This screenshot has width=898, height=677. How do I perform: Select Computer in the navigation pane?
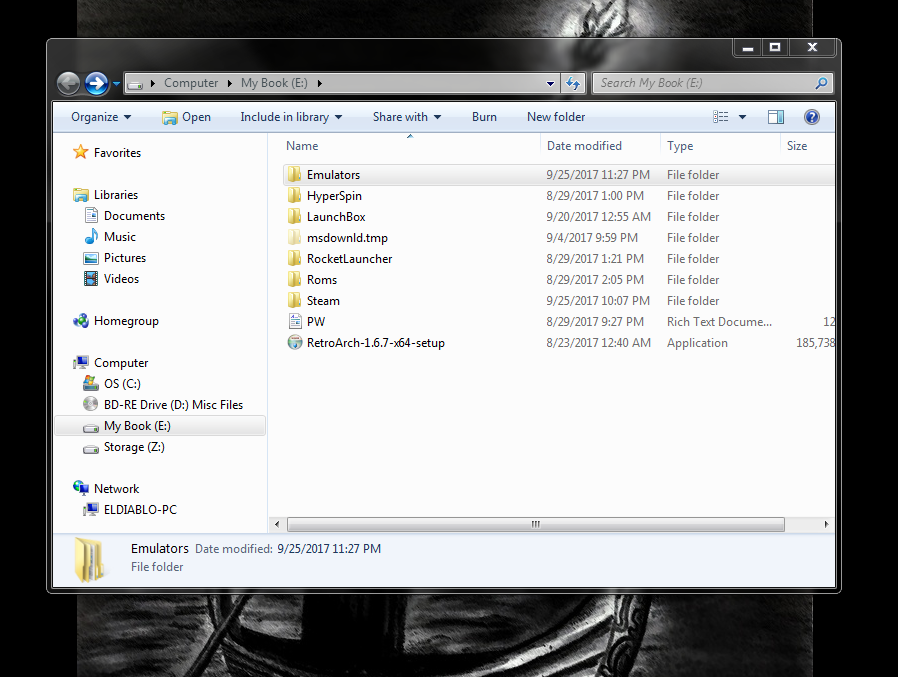click(x=121, y=363)
